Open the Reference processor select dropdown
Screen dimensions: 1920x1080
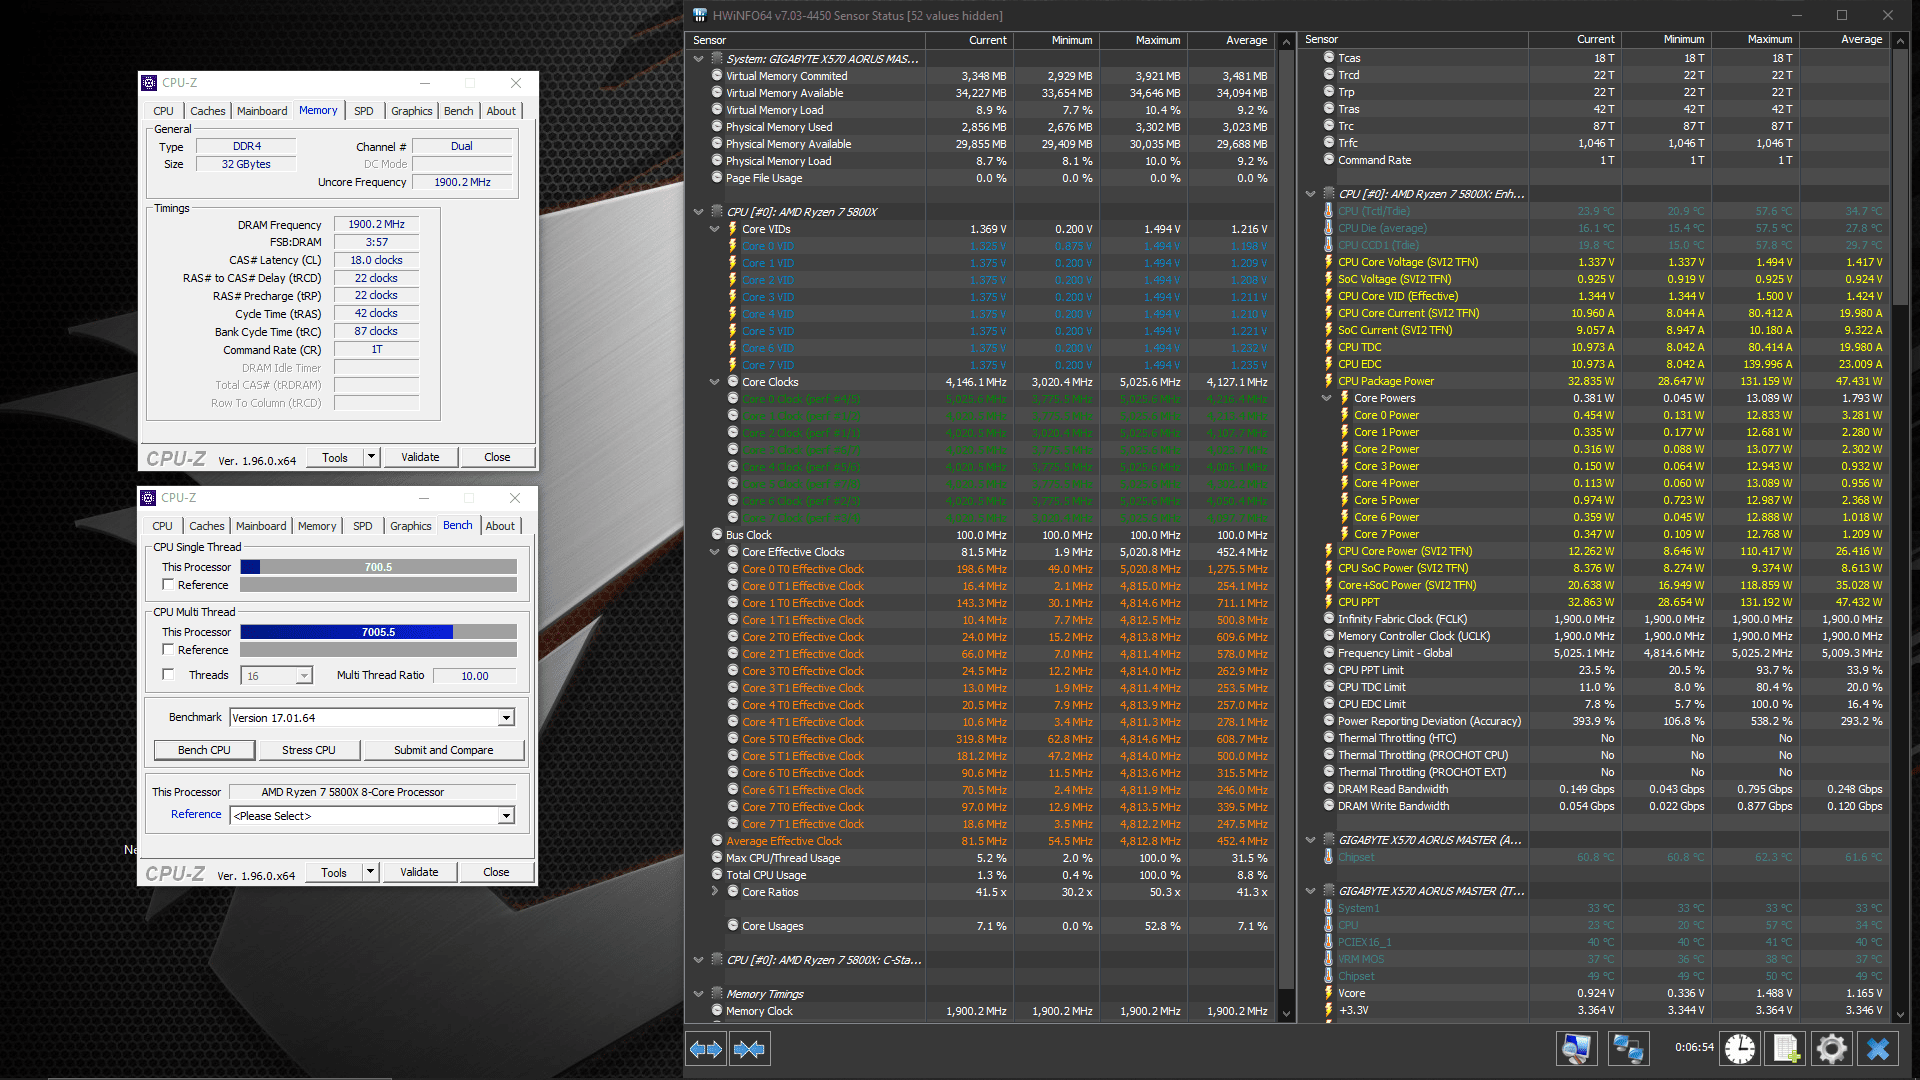(506, 816)
